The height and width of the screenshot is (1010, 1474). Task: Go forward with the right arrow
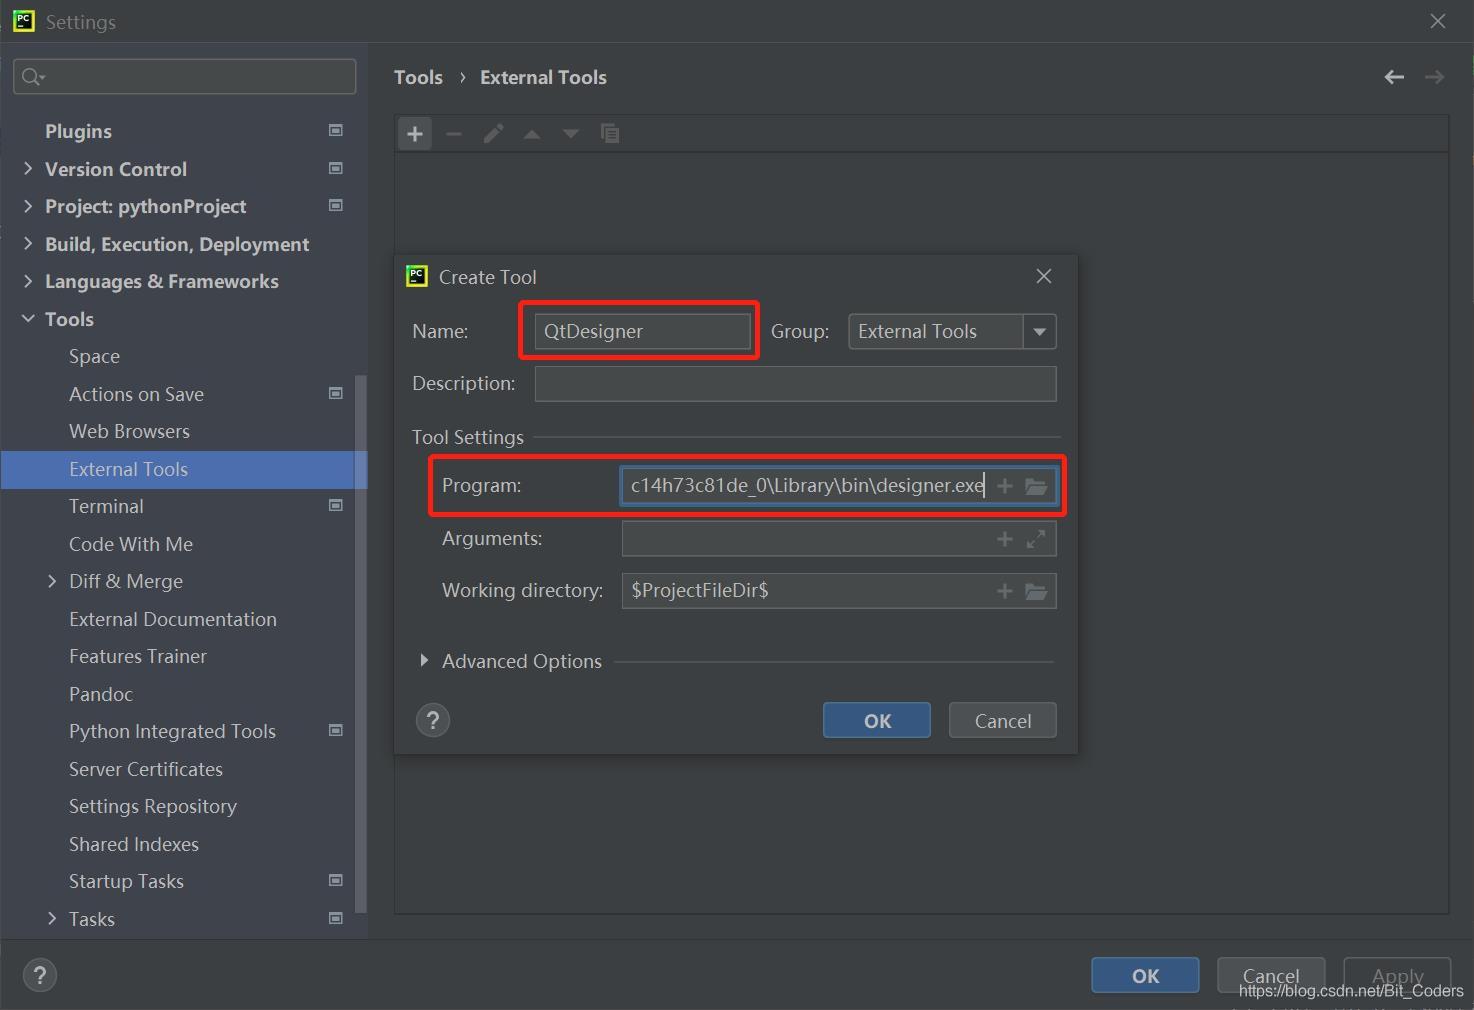point(1434,77)
